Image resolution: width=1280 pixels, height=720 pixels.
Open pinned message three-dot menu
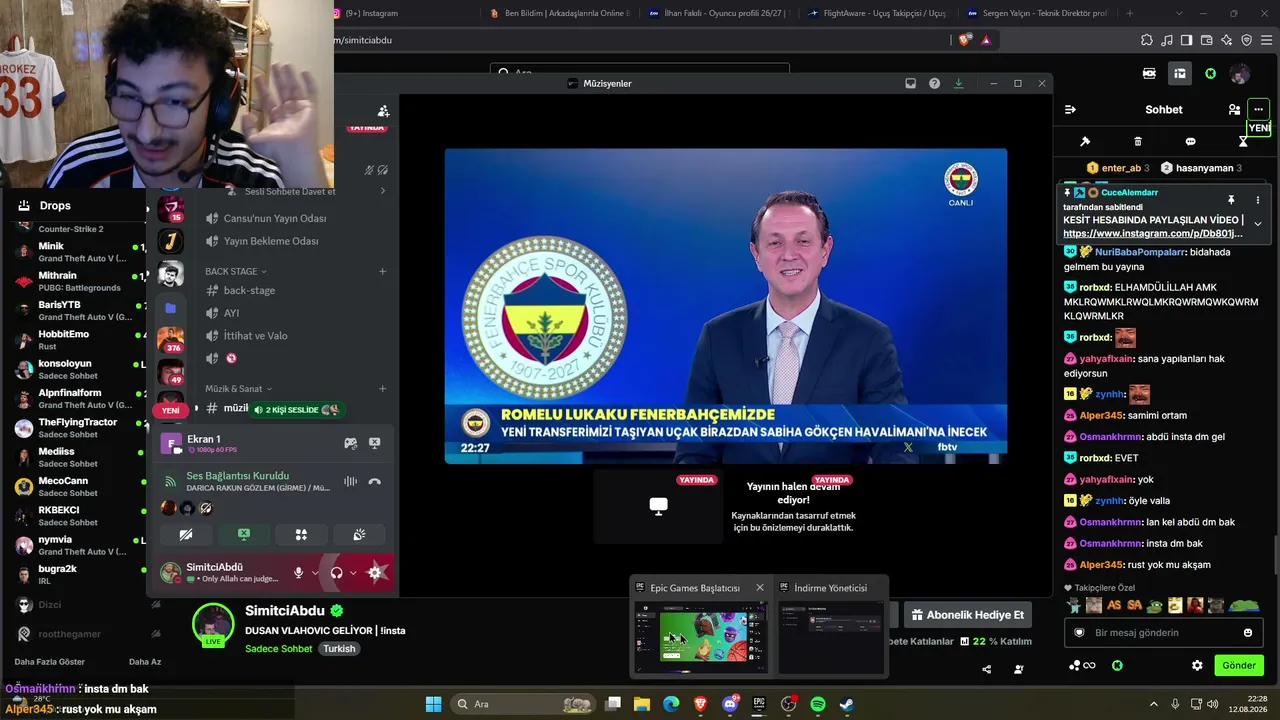point(1258,200)
